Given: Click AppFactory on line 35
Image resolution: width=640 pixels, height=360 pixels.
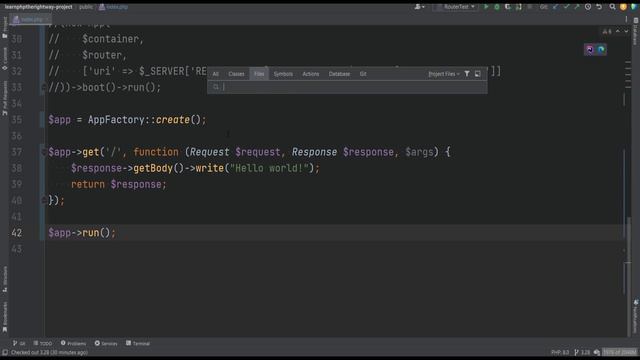Looking at the screenshot, I should (x=116, y=120).
